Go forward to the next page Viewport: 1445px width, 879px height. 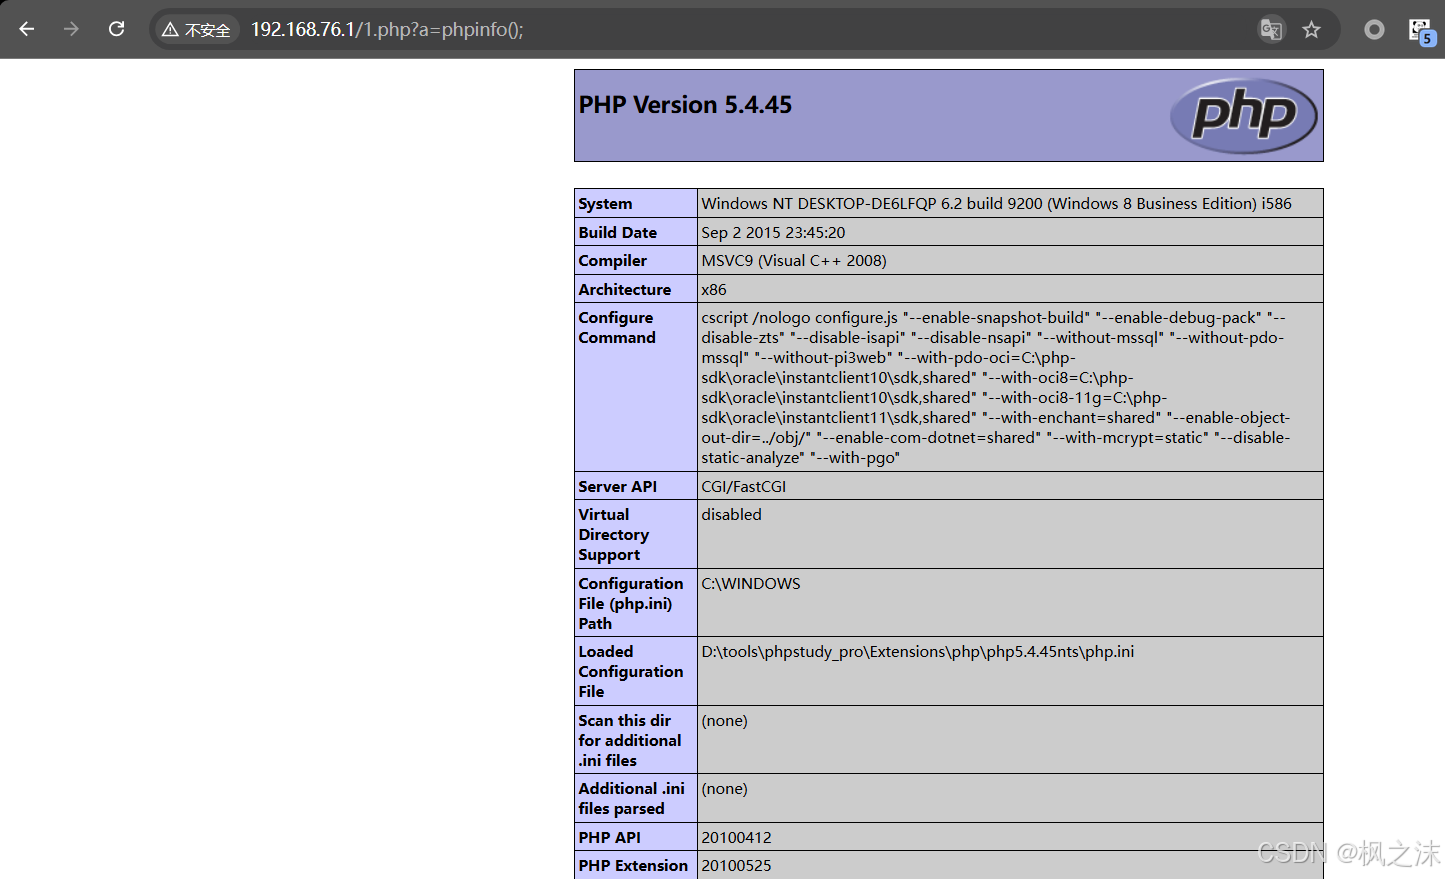click(71, 29)
